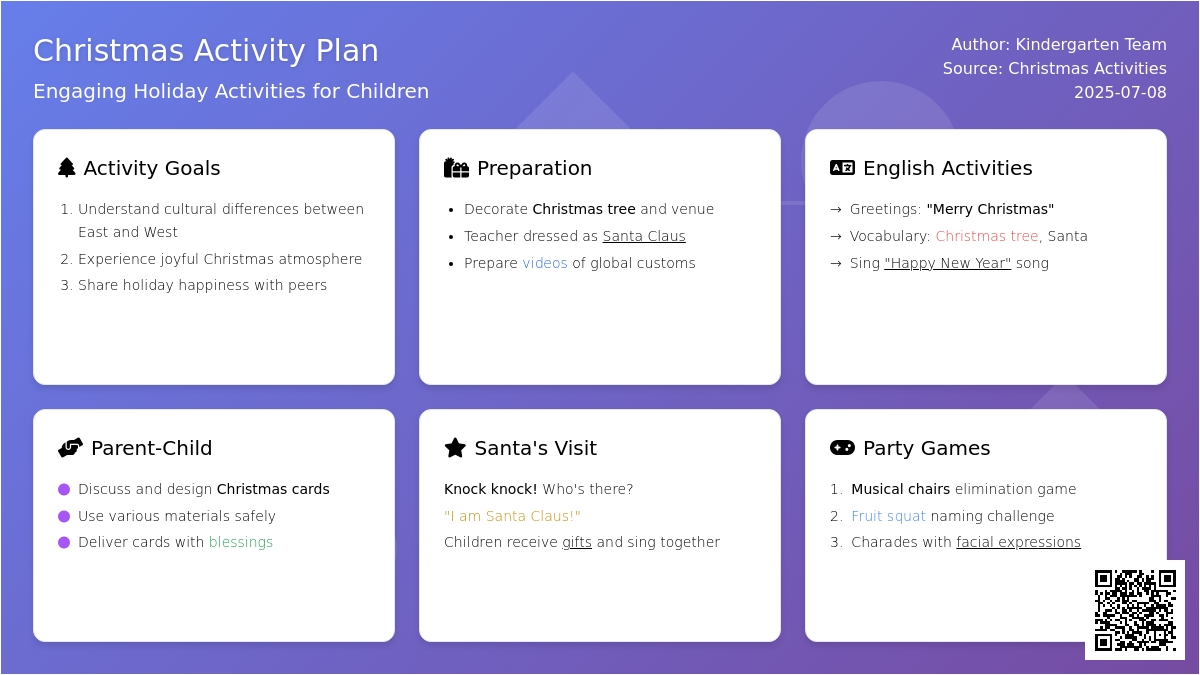The width and height of the screenshot is (1200, 675).
Task: Click the QR code image
Action: tap(1135, 610)
